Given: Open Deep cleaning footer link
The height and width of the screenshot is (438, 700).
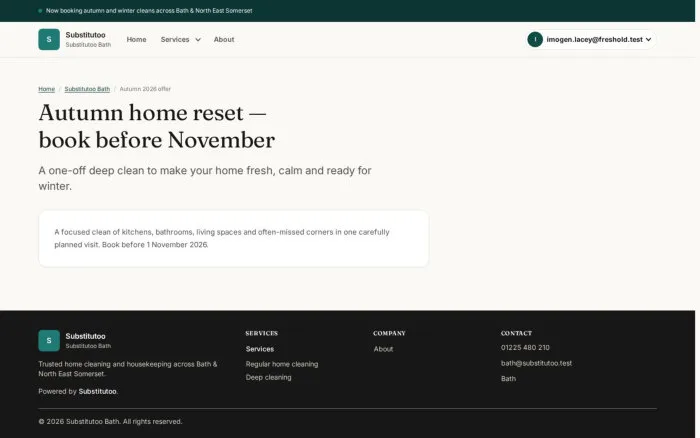Looking at the screenshot, I should [268, 377].
